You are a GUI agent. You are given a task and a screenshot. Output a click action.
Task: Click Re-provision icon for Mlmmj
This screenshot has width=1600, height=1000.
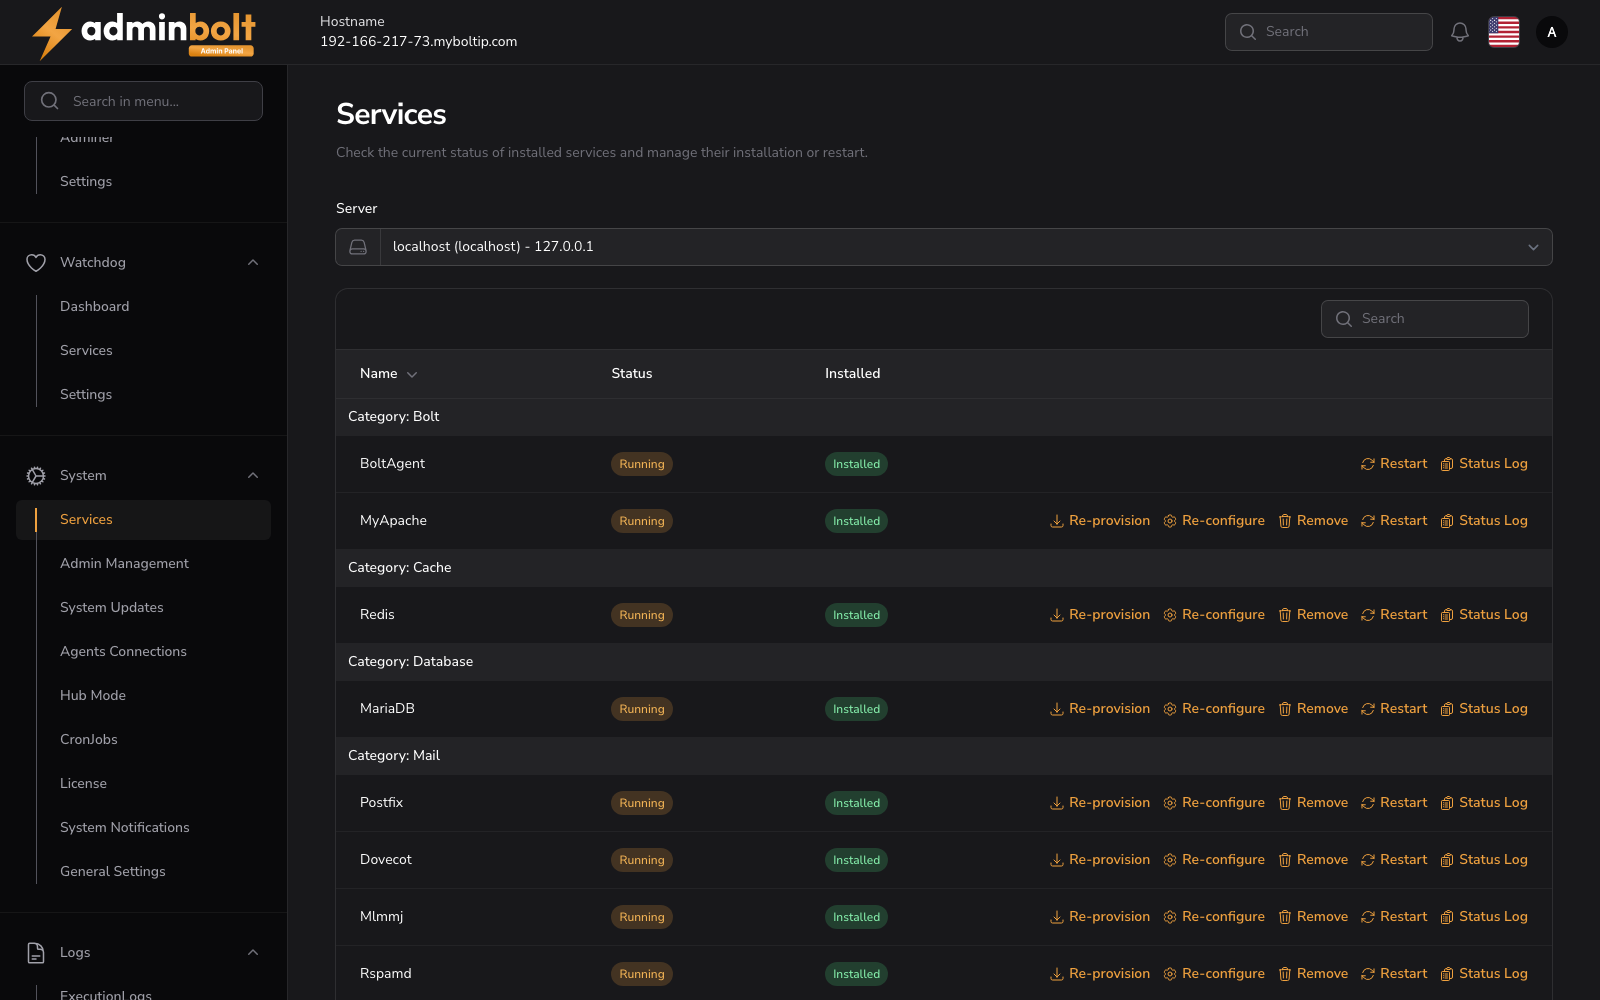(1057, 917)
